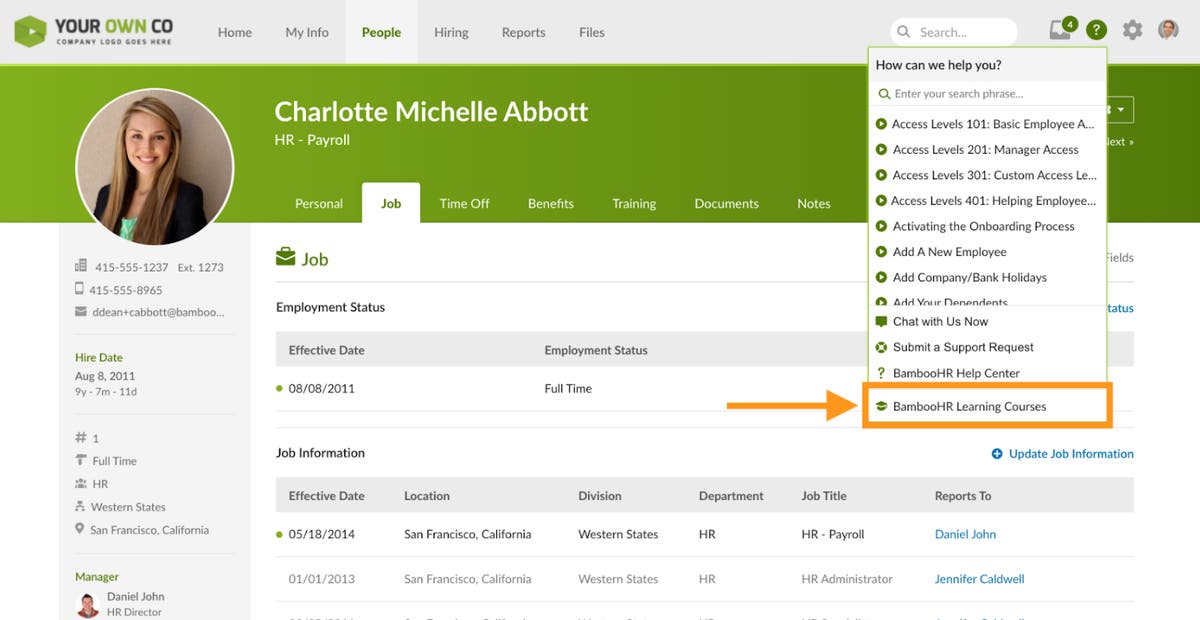Select Submit a Support Request
This screenshot has width=1200, height=620.
[962, 347]
